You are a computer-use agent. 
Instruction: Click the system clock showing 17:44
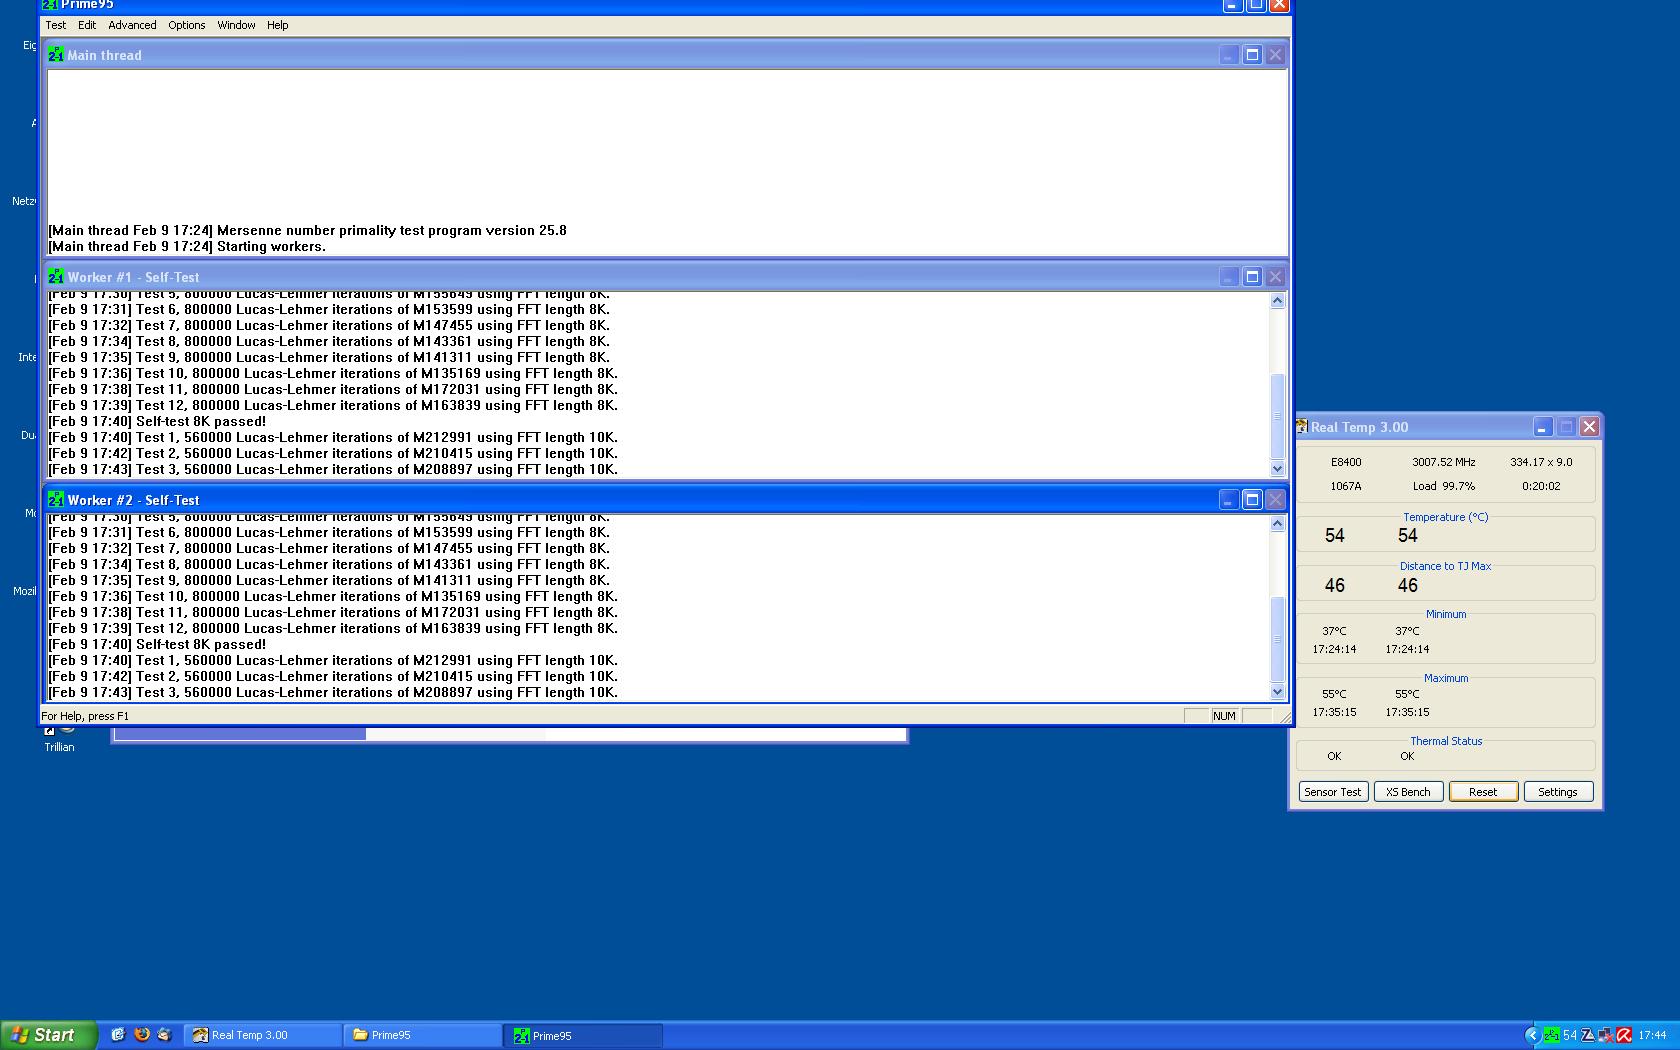(x=1653, y=1035)
